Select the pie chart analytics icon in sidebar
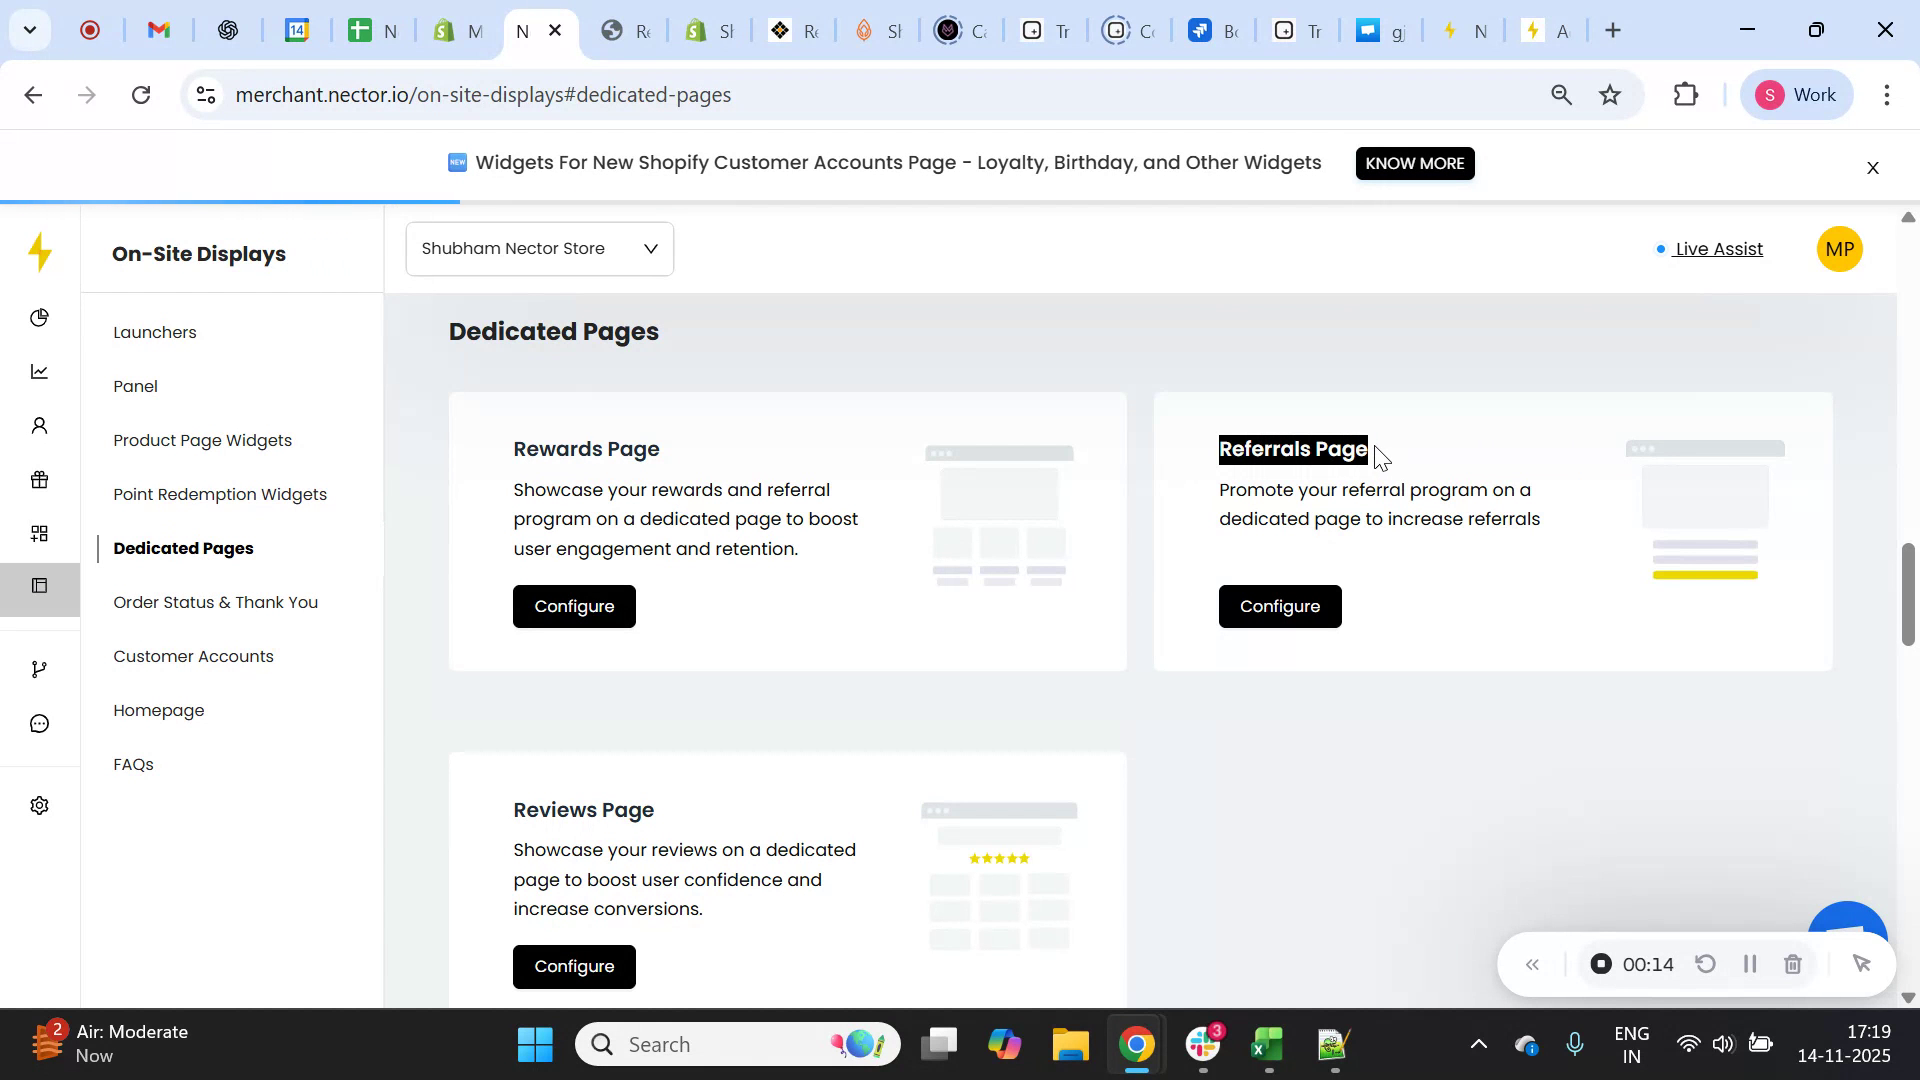The width and height of the screenshot is (1920, 1080). pos(40,317)
